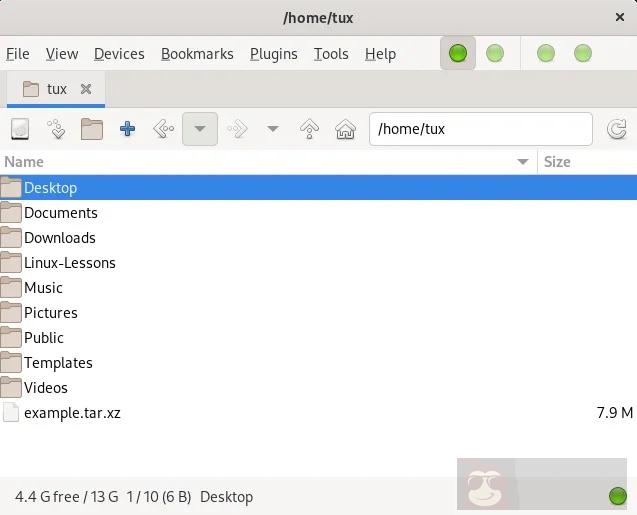
Task: Select the Downloads folder
Action: pyautogui.click(x=318, y=238)
